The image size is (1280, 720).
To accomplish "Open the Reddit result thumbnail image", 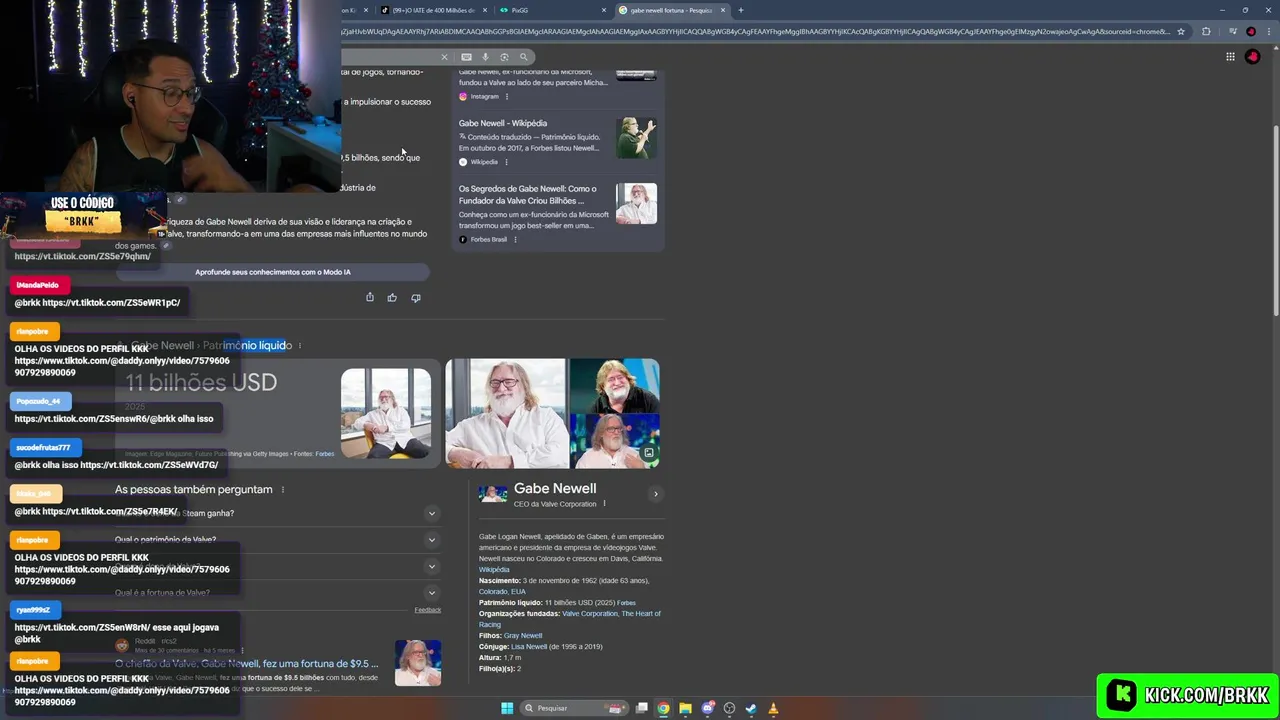I will click(418, 663).
